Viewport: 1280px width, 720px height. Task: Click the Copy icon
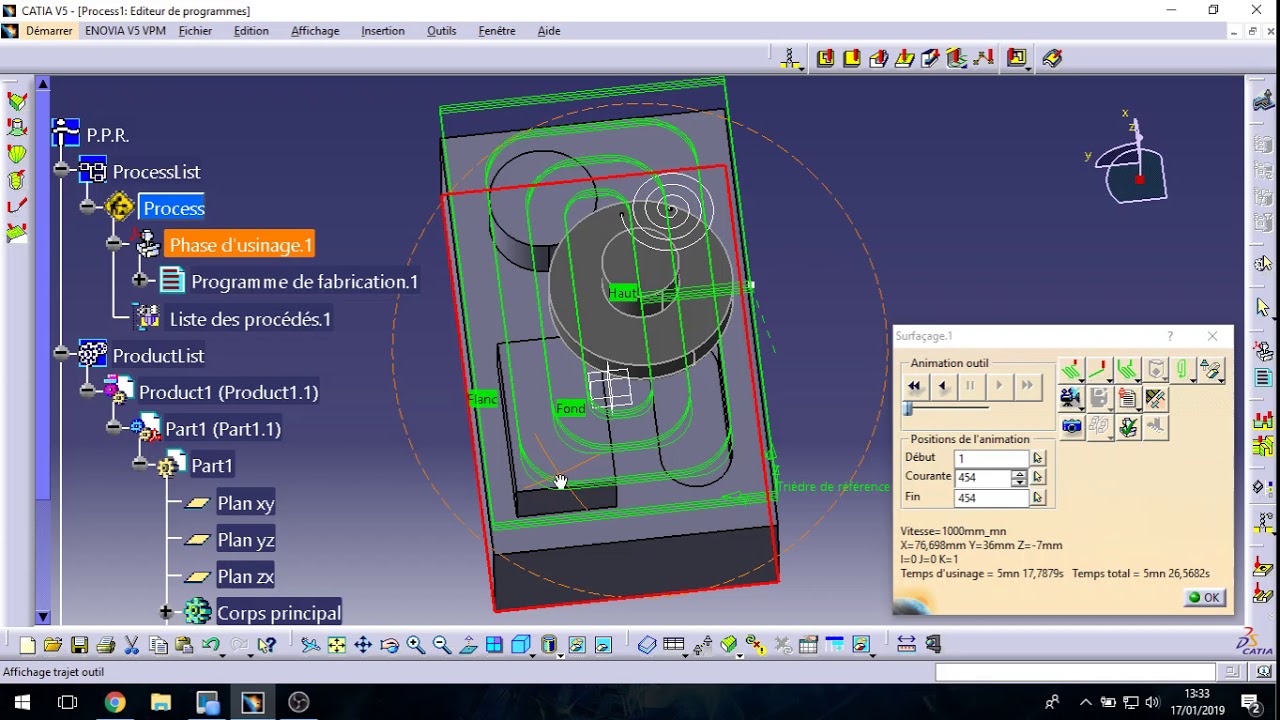coord(158,645)
